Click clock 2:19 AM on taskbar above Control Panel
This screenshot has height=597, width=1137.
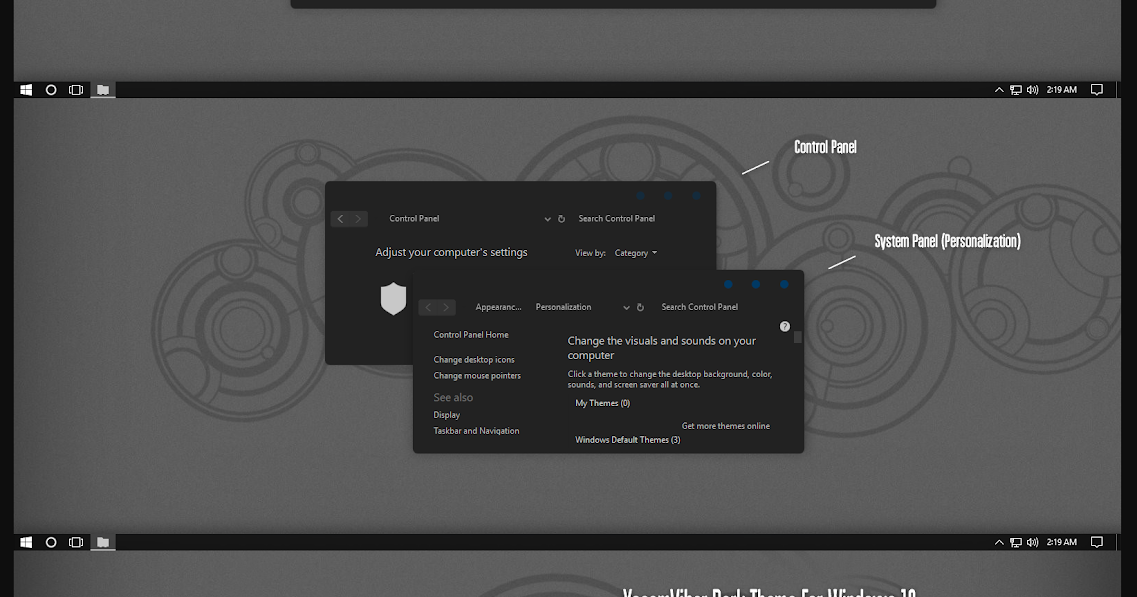point(1062,90)
